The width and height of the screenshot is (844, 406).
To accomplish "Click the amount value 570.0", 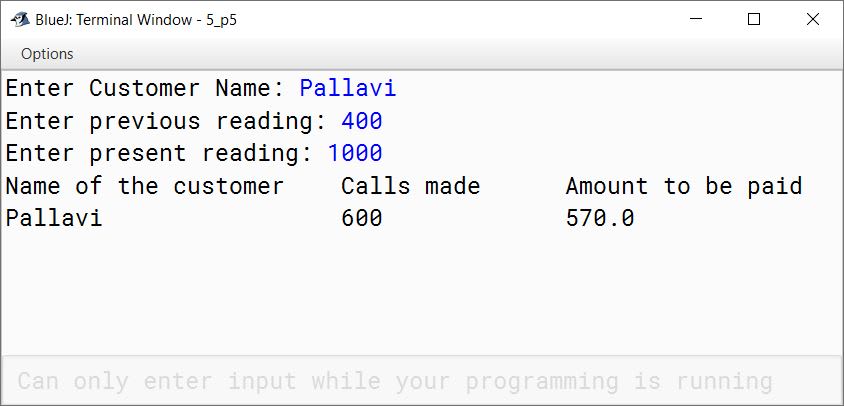I will (600, 218).
